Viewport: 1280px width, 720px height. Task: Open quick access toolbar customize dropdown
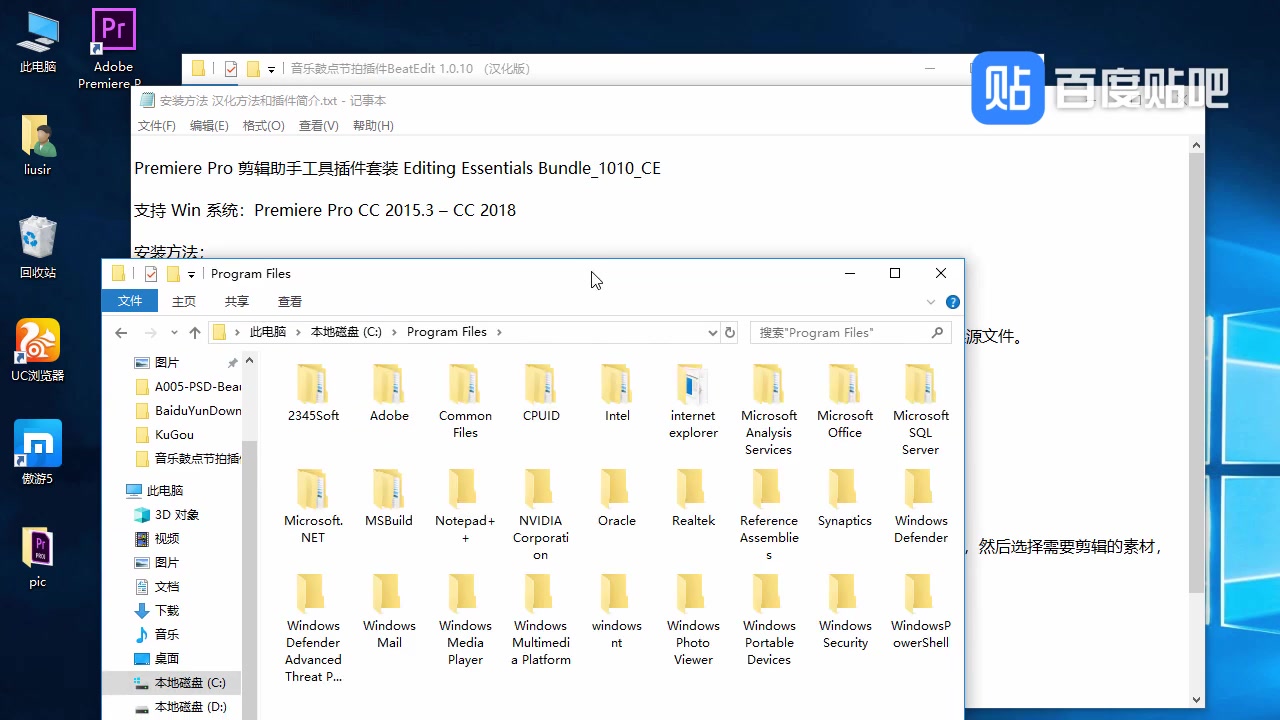[x=191, y=275]
